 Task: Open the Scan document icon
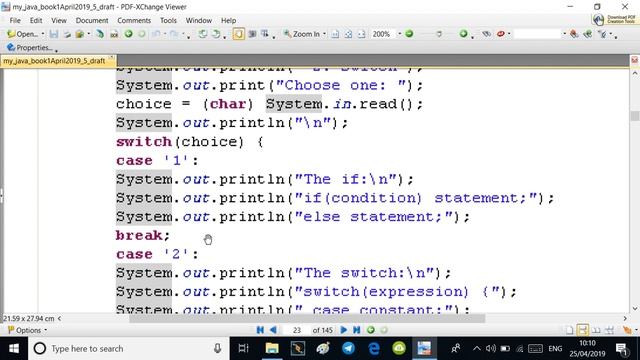point(100,34)
